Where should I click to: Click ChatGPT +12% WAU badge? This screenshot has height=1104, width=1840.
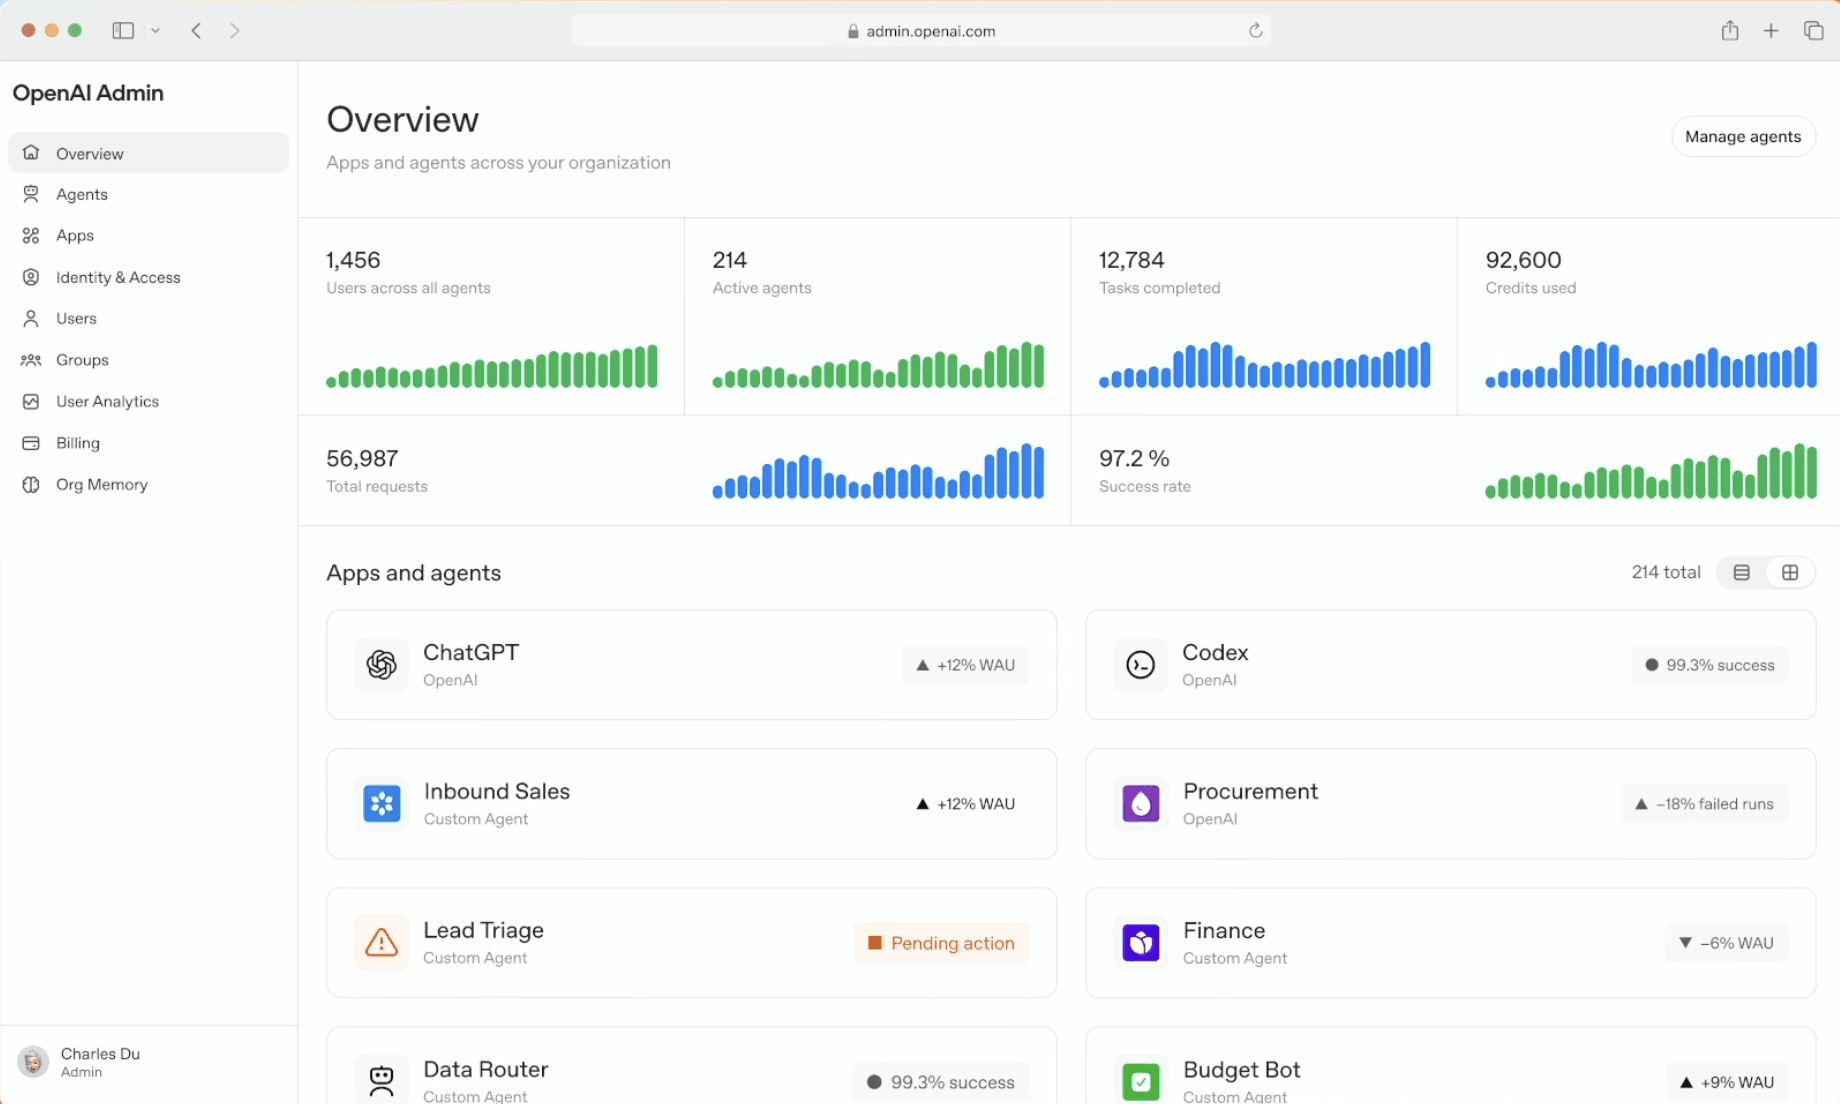966,665
